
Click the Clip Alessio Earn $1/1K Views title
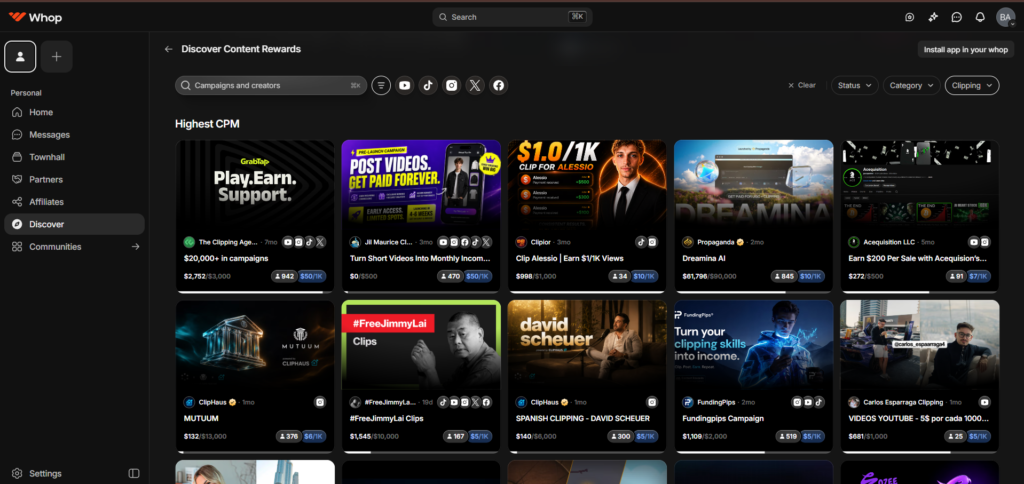tap(569, 259)
